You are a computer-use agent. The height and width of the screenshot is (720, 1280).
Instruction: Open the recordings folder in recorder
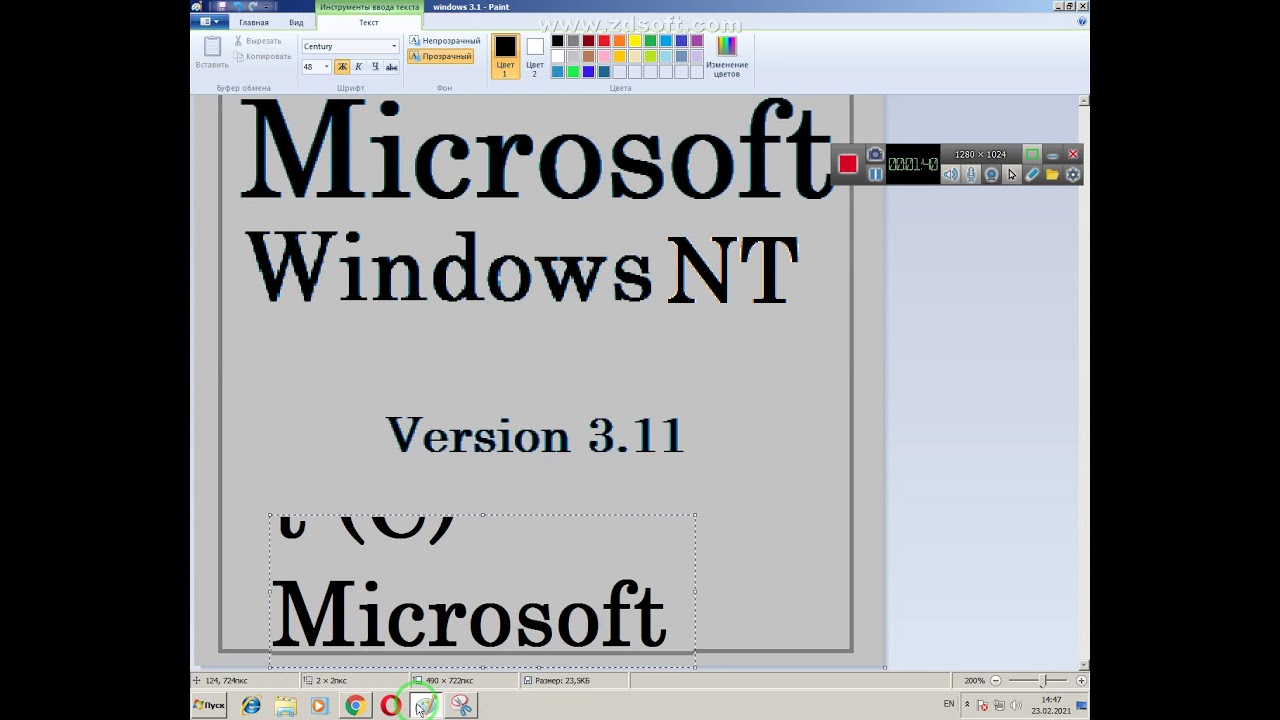pyautogui.click(x=1052, y=175)
